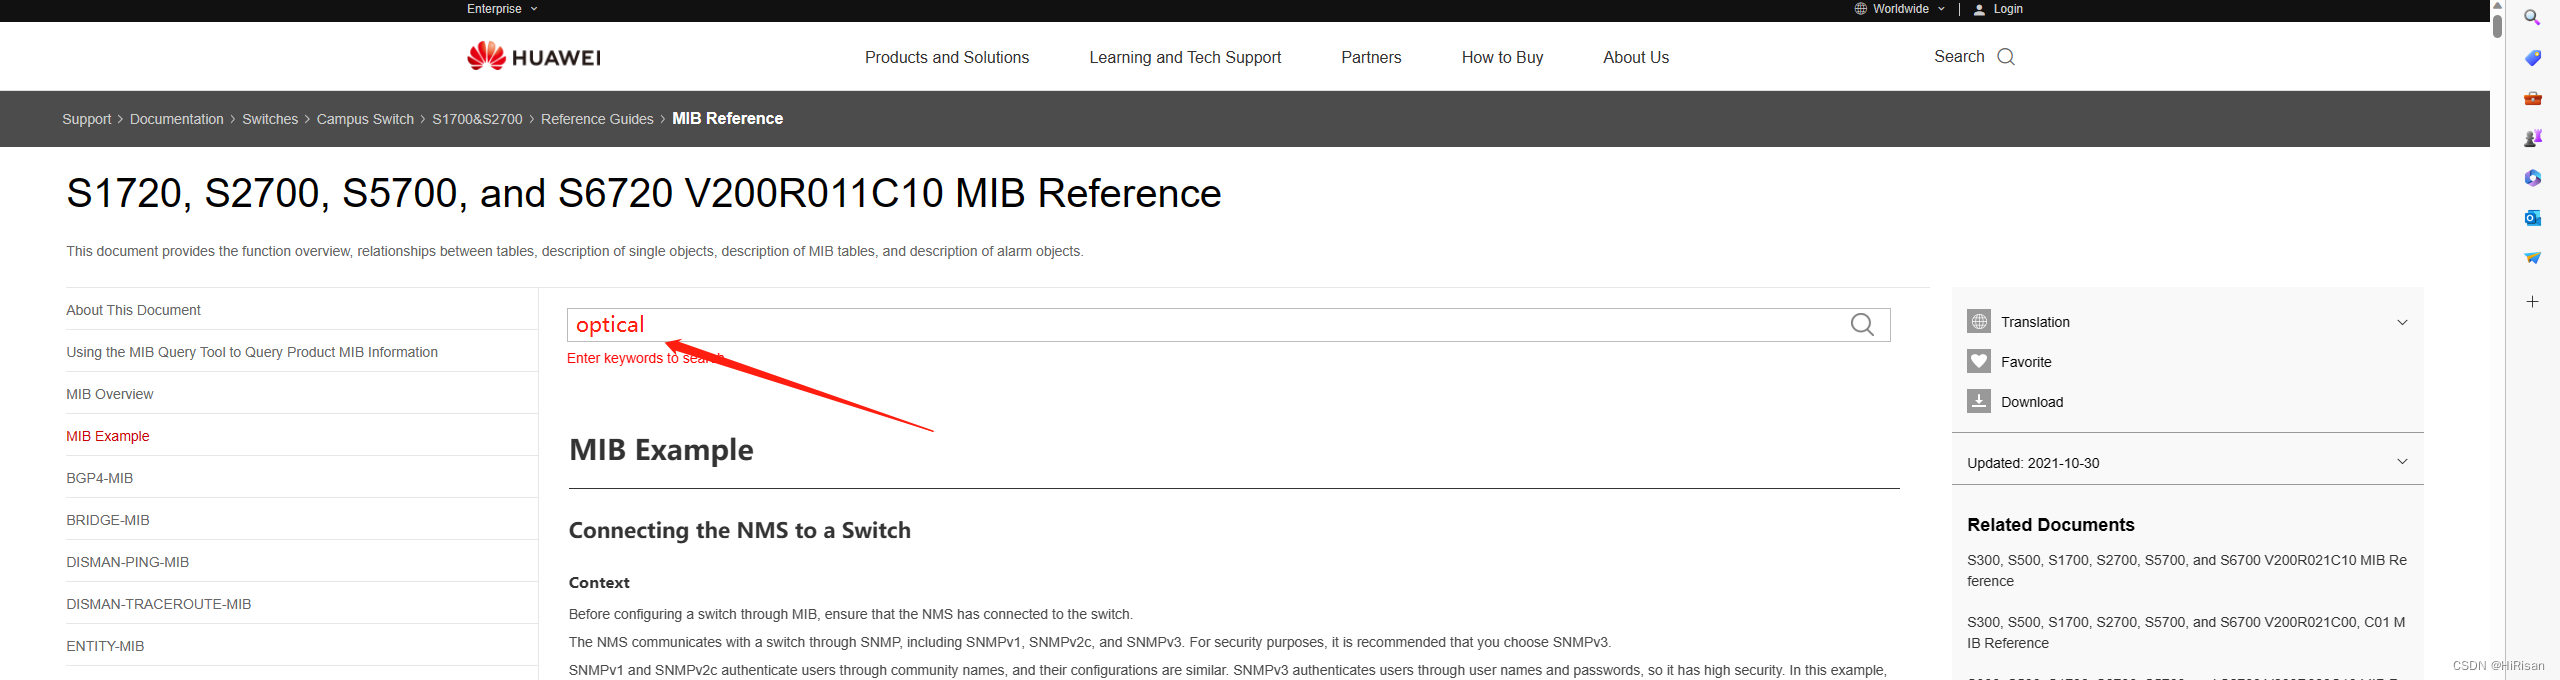Click the Huawei logo
This screenshot has width=2560, height=680.
tap(534, 56)
